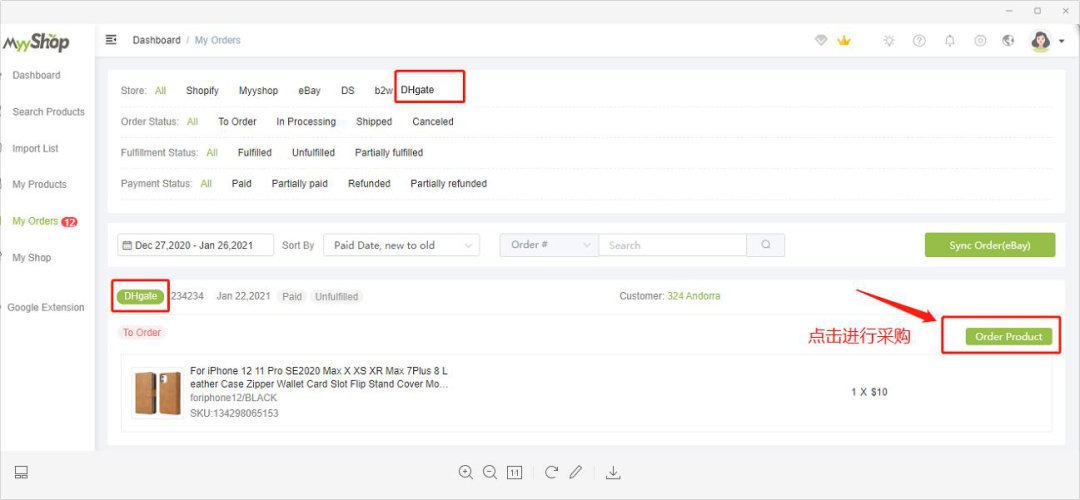Filter Payment Status by Refunded
Image resolution: width=1080 pixels, height=500 pixels.
369,184
